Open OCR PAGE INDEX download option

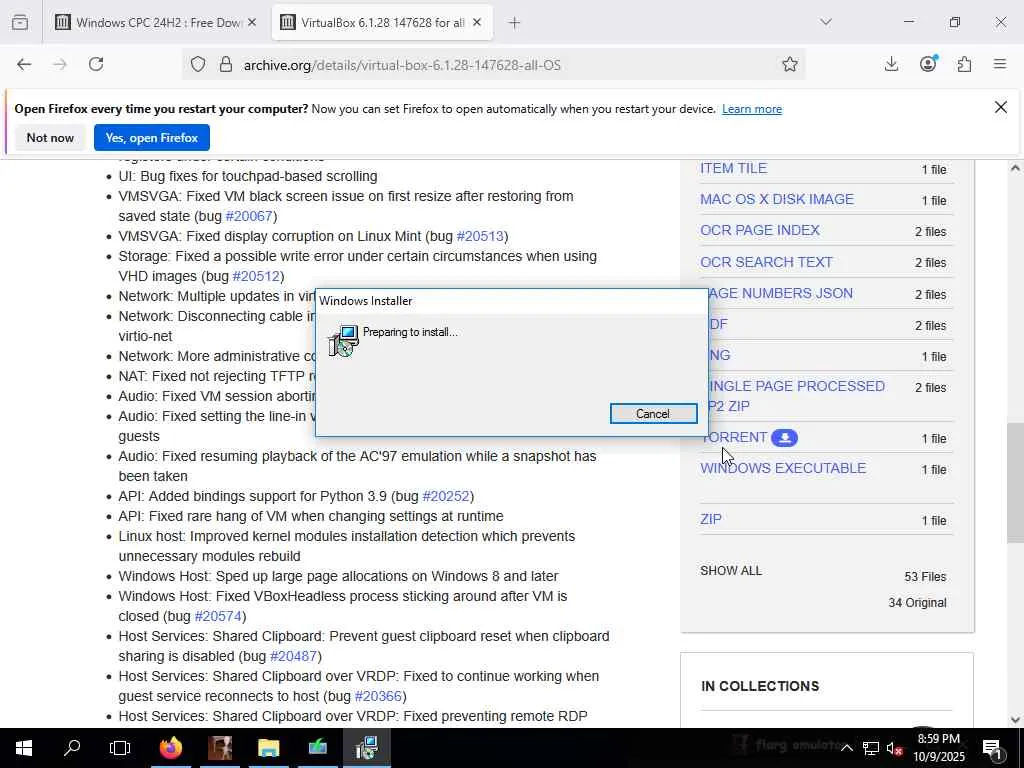click(760, 231)
